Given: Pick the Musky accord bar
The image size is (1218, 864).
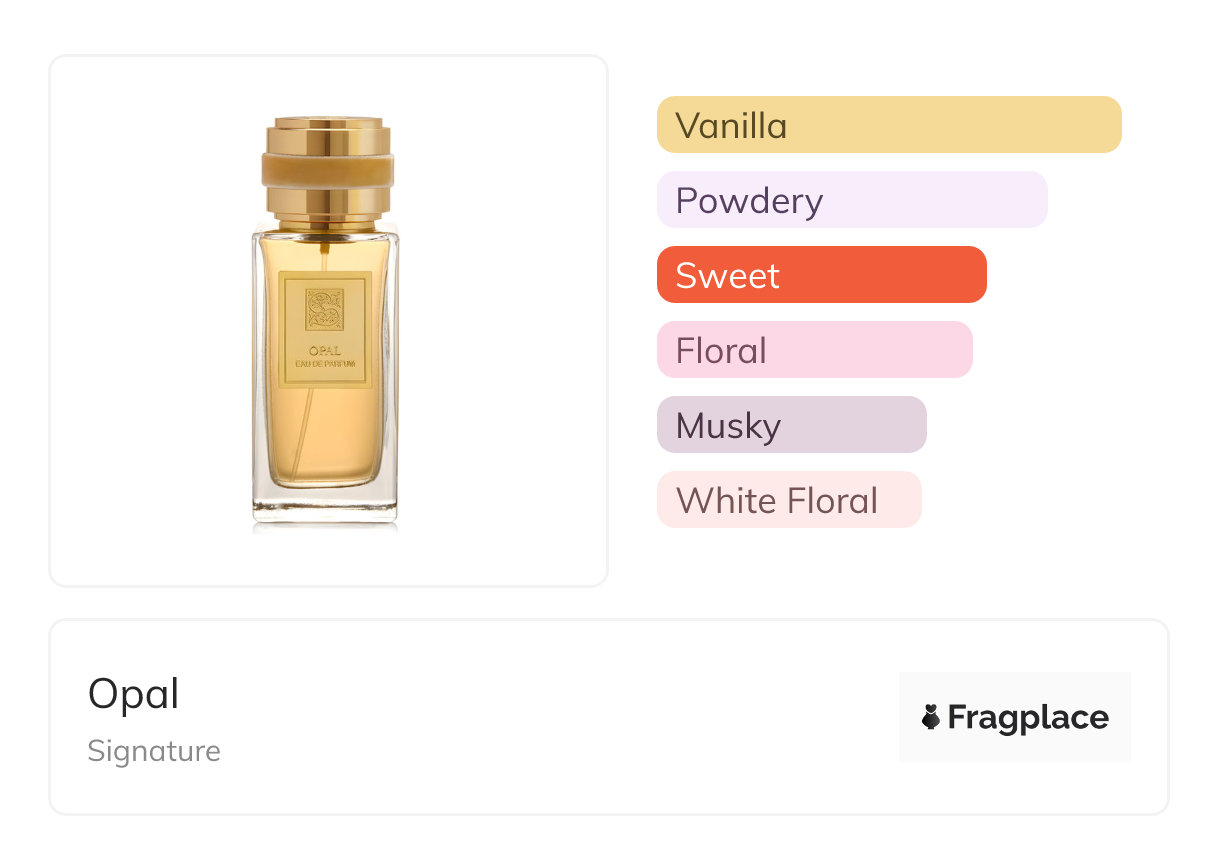Looking at the screenshot, I should 791,425.
